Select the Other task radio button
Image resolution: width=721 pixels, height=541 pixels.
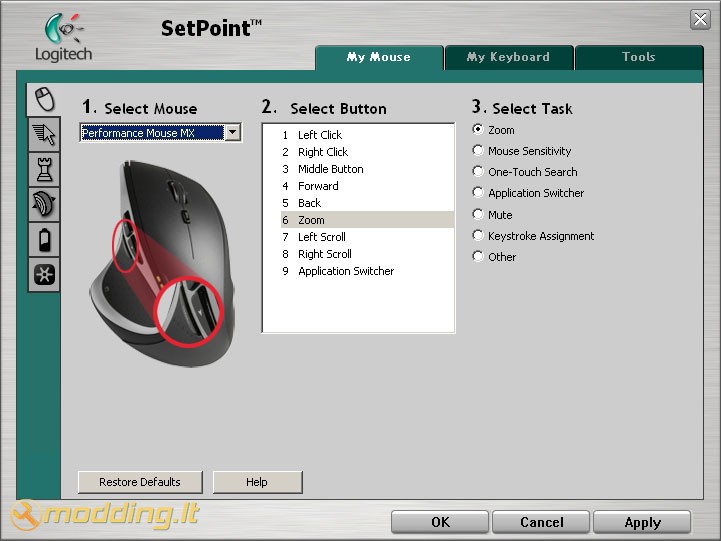[478, 256]
